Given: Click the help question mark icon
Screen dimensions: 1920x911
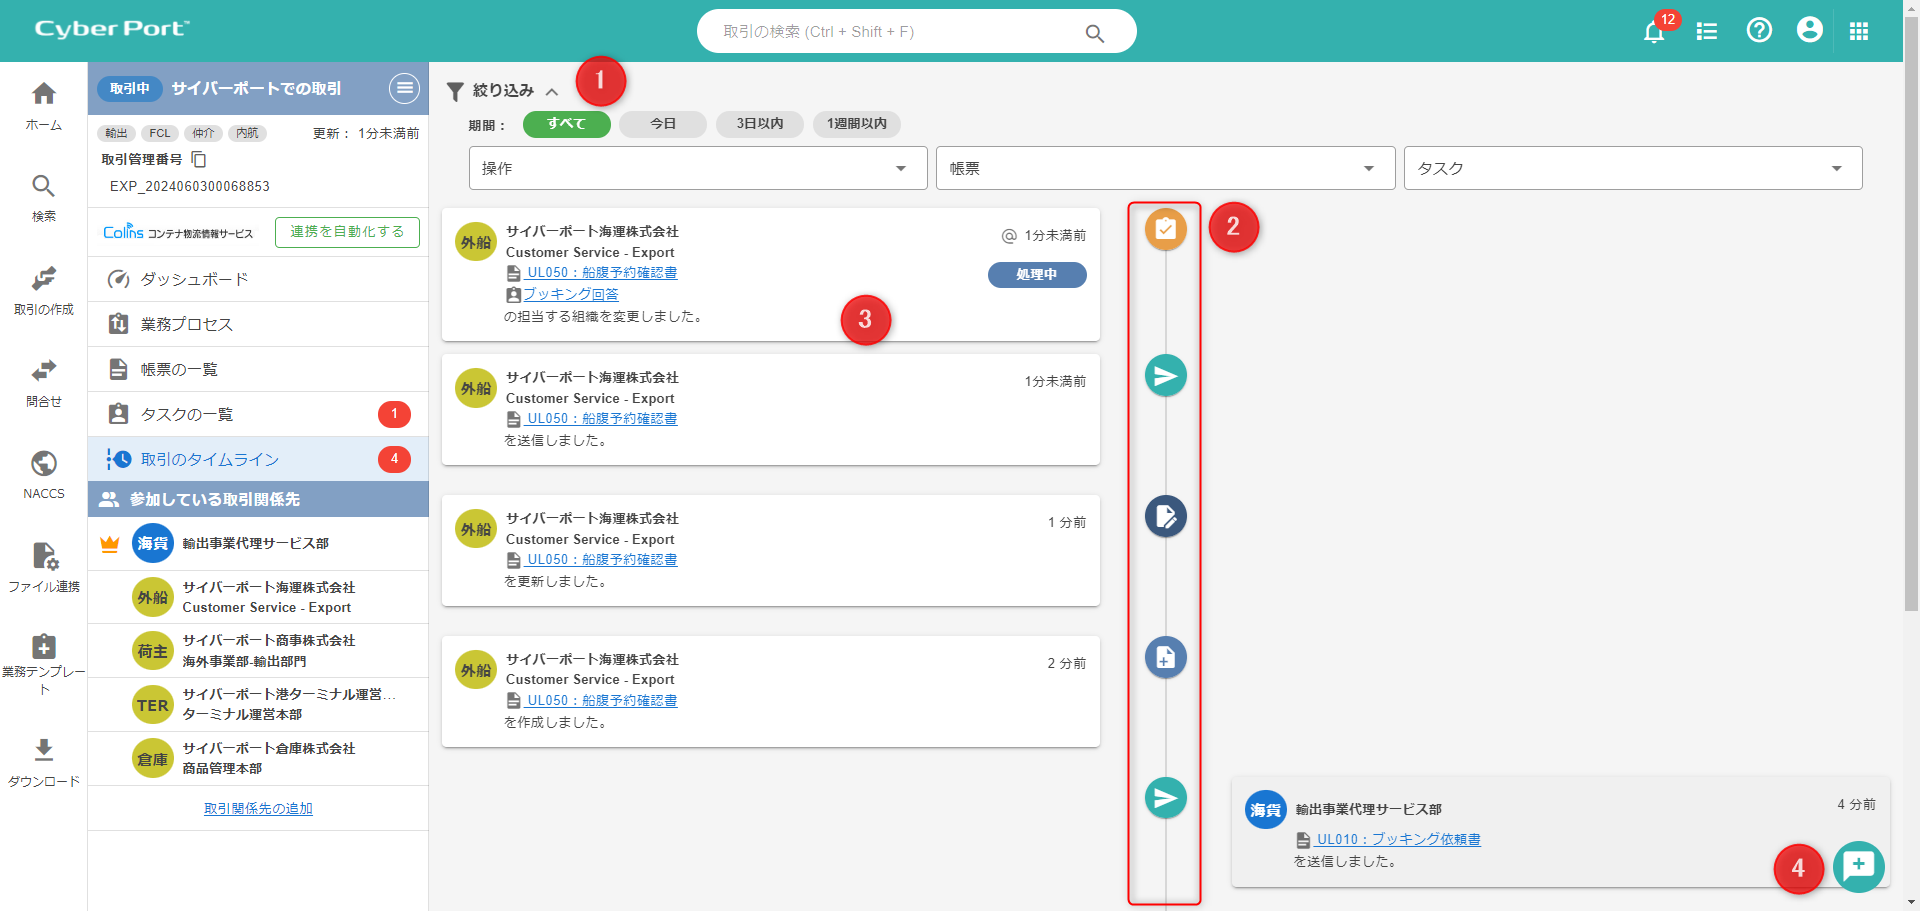Looking at the screenshot, I should 1759,31.
